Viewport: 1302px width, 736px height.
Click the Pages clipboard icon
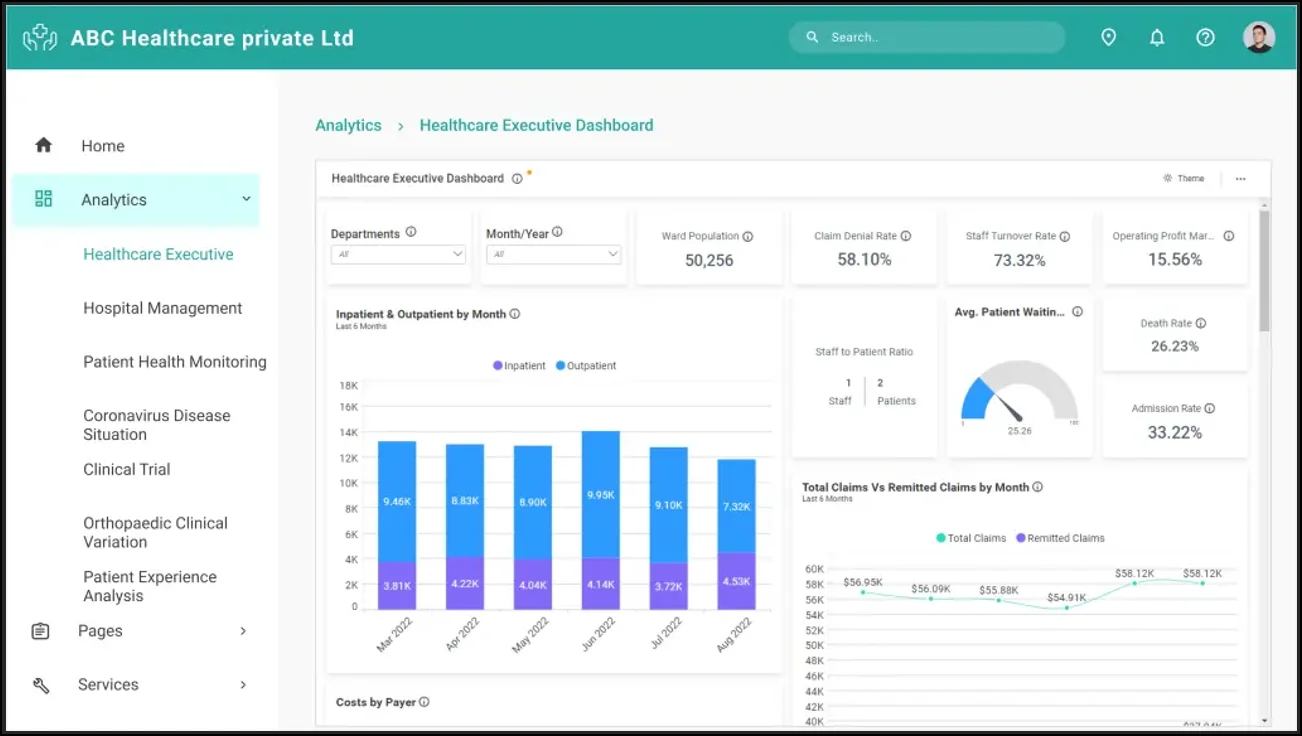(40, 631)
